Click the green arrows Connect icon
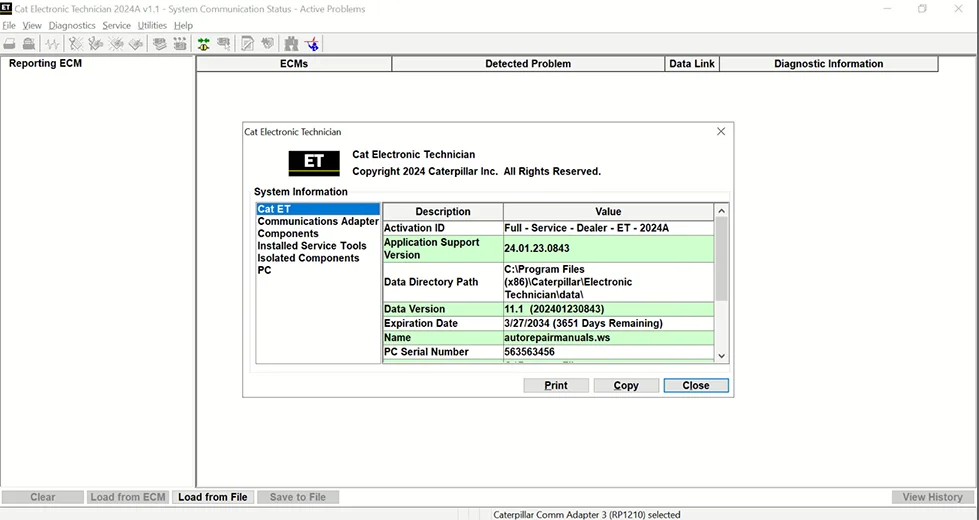This screenshot has width=979, height=520. click(x=203, y=44)
